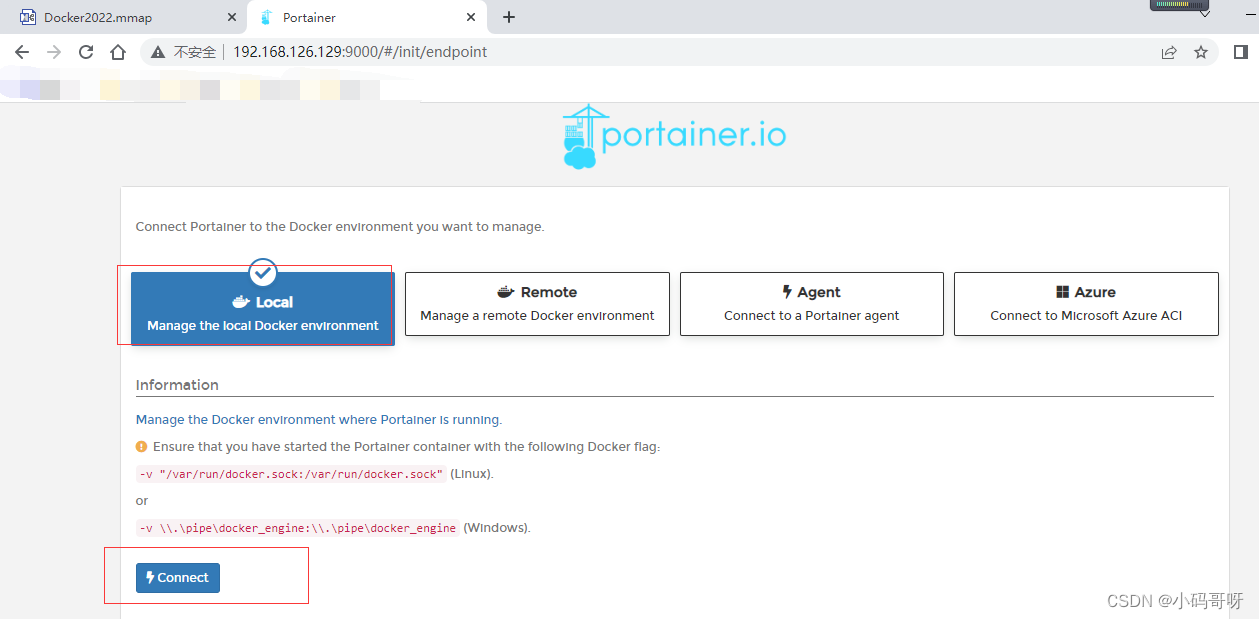Choose the Remote Docker environment option

coord(537,304)
